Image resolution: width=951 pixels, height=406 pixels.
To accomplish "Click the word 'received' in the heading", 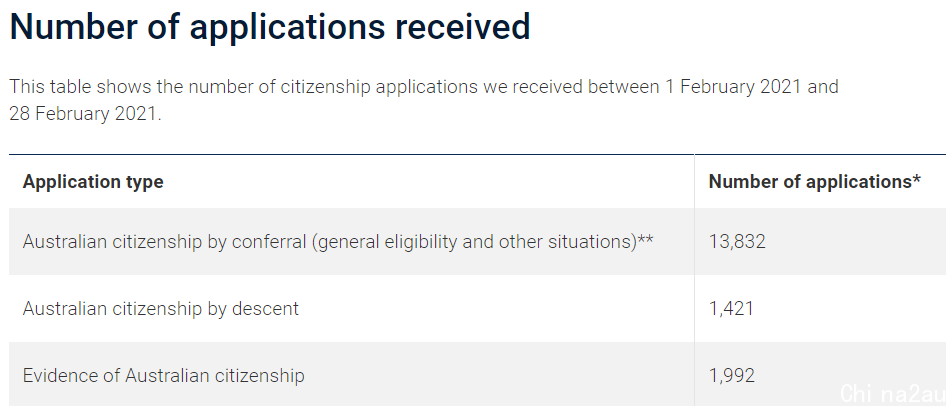I will coord(462,26).
